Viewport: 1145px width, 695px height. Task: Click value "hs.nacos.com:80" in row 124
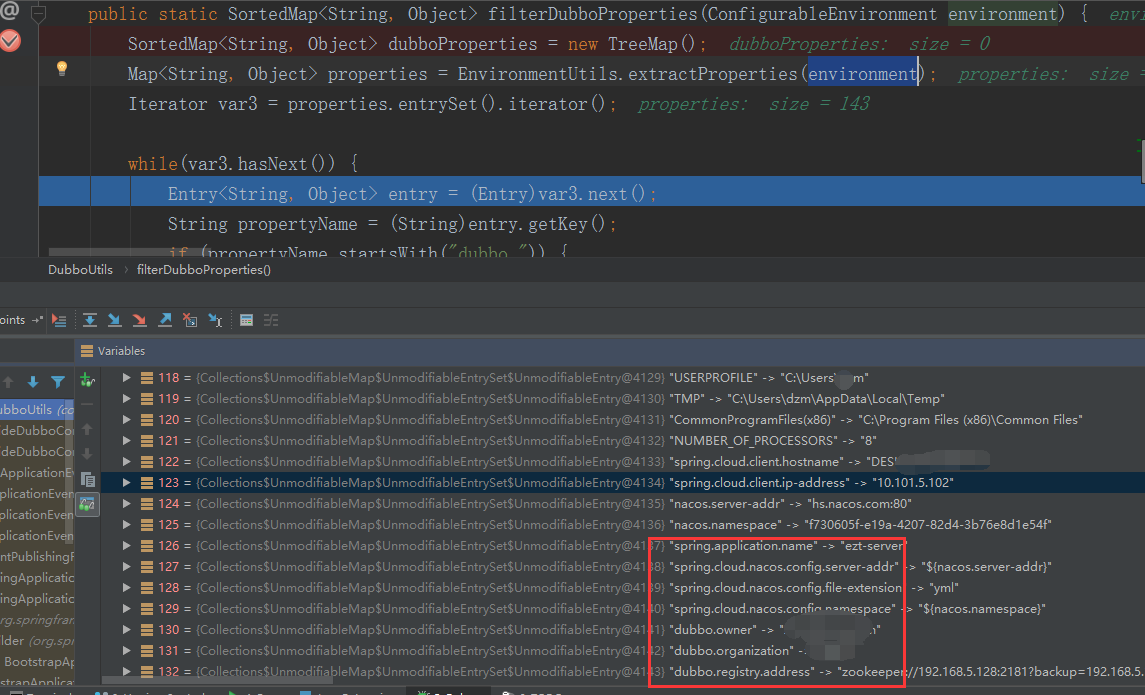pos(859,504)
